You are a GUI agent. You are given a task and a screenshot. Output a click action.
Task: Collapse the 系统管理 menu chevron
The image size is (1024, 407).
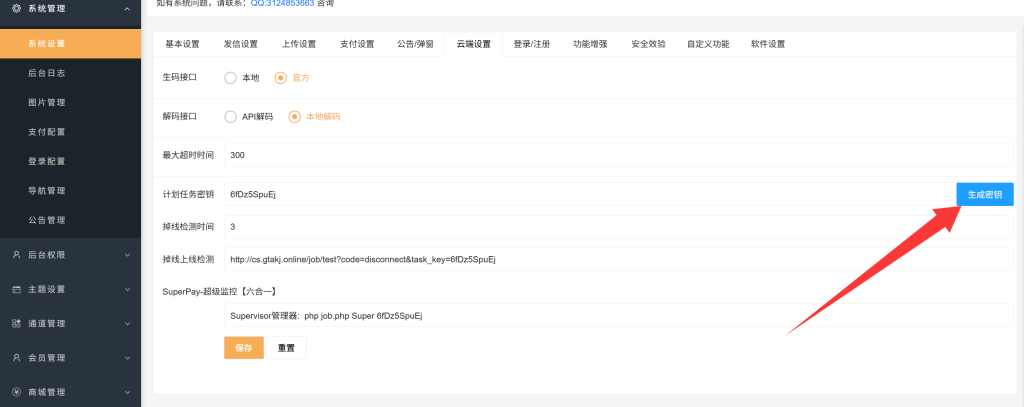point(127,9)
